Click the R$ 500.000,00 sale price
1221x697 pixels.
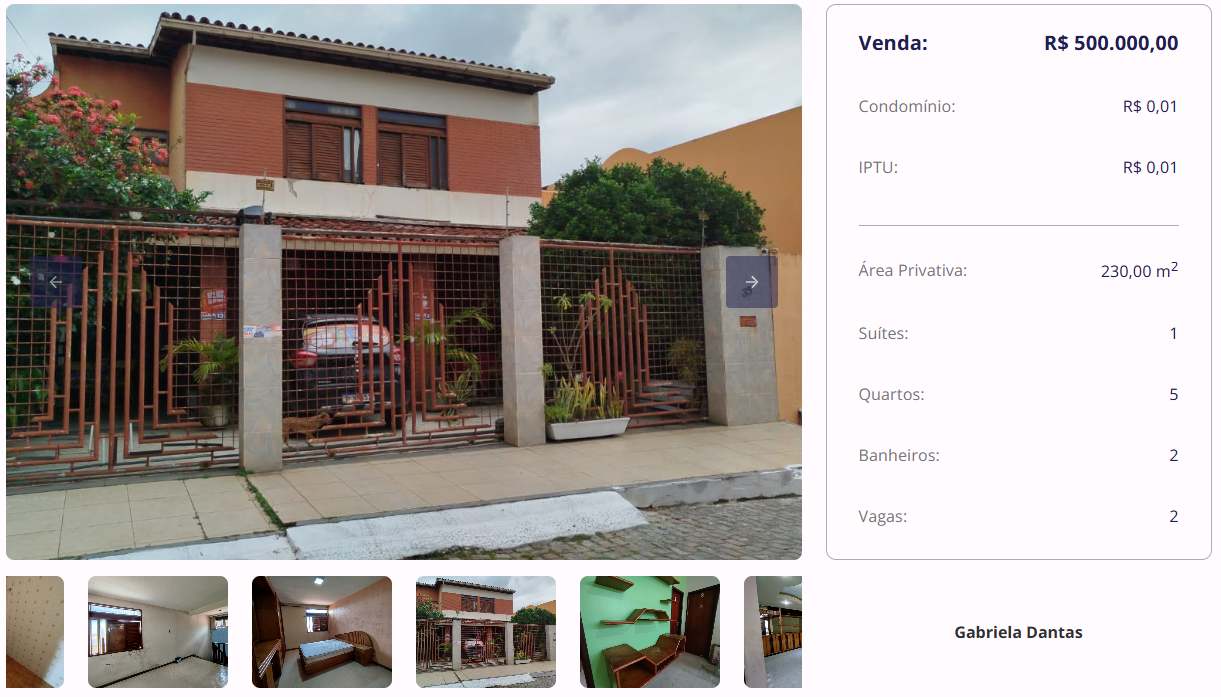pos(1111,43)
